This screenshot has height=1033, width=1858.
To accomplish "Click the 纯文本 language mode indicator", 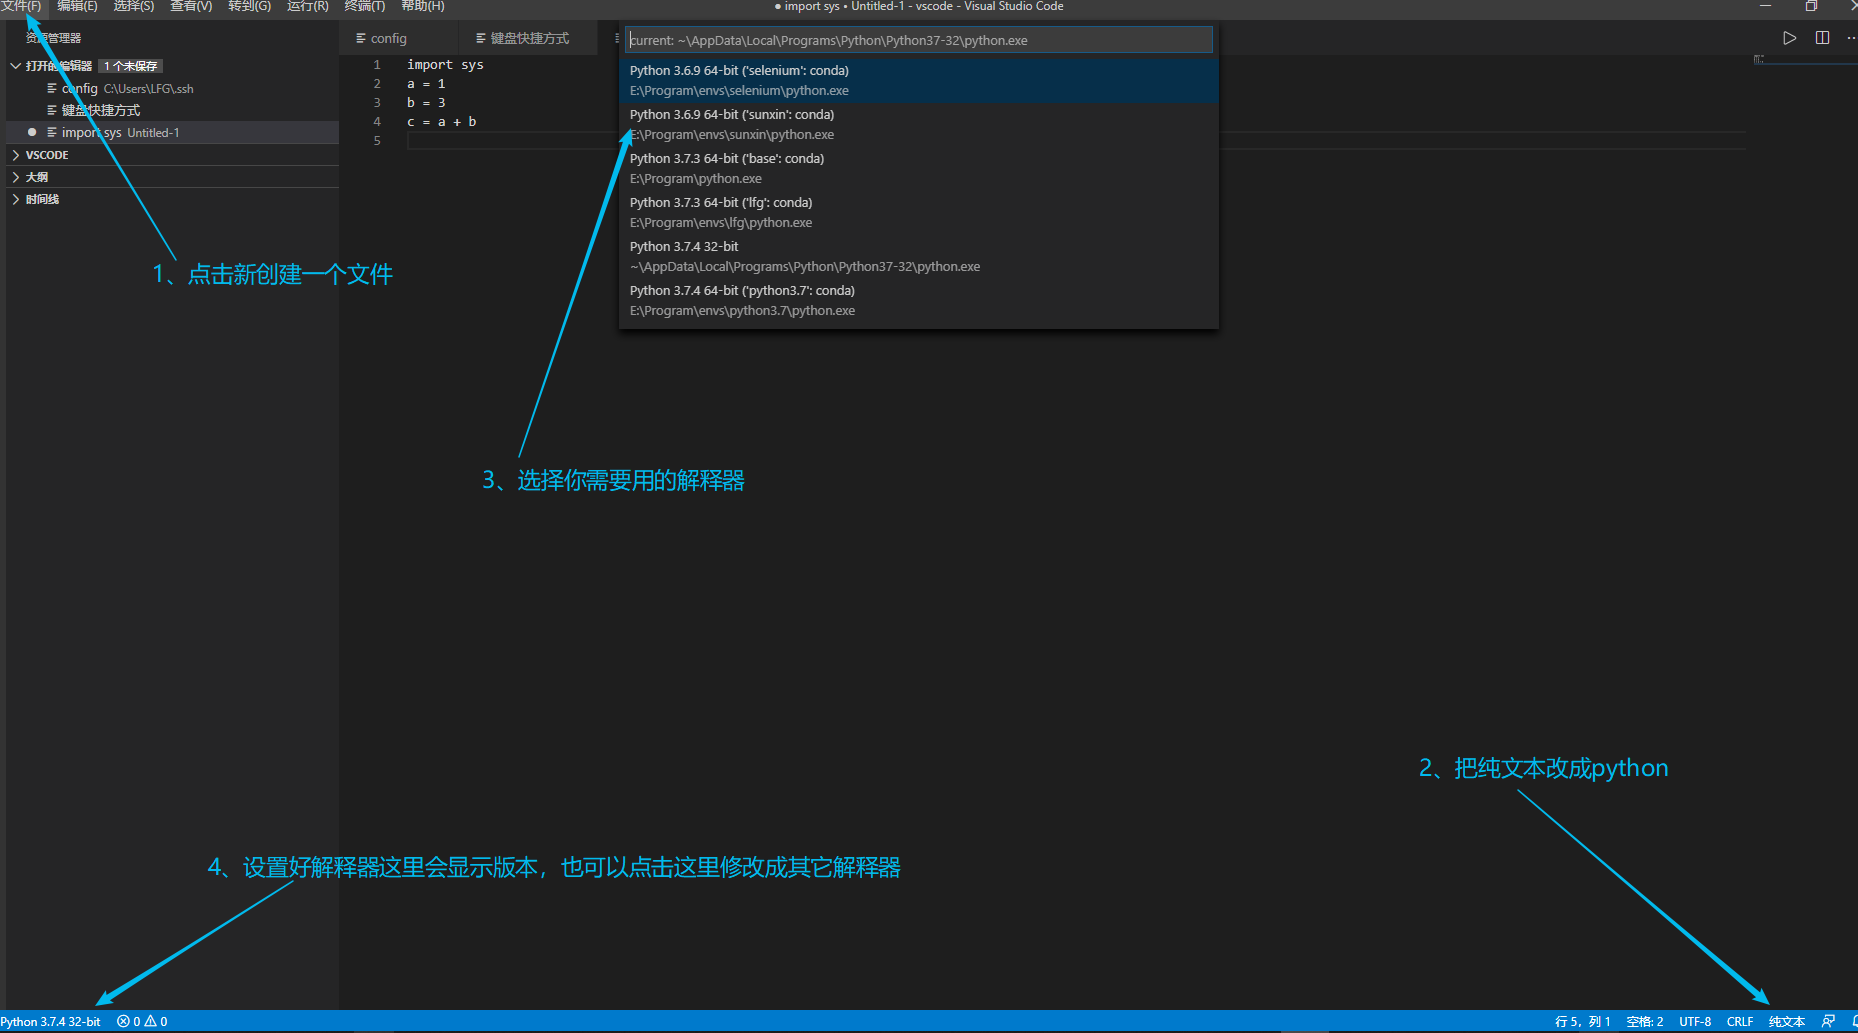I will [1786, 1021].
